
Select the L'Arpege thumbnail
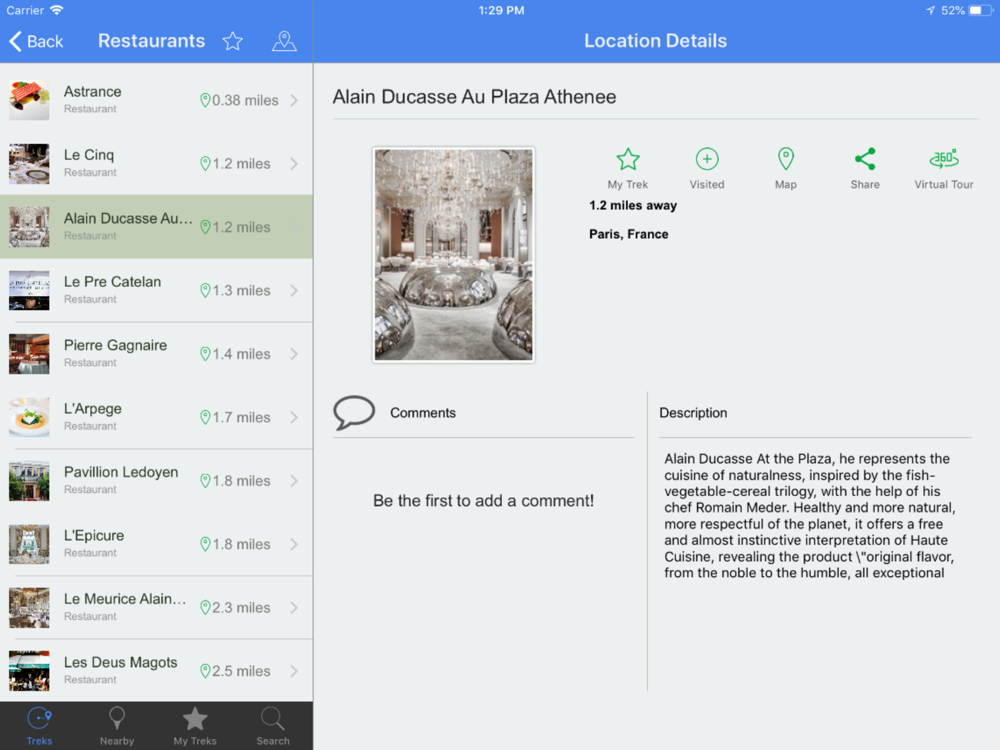point(29,418)
